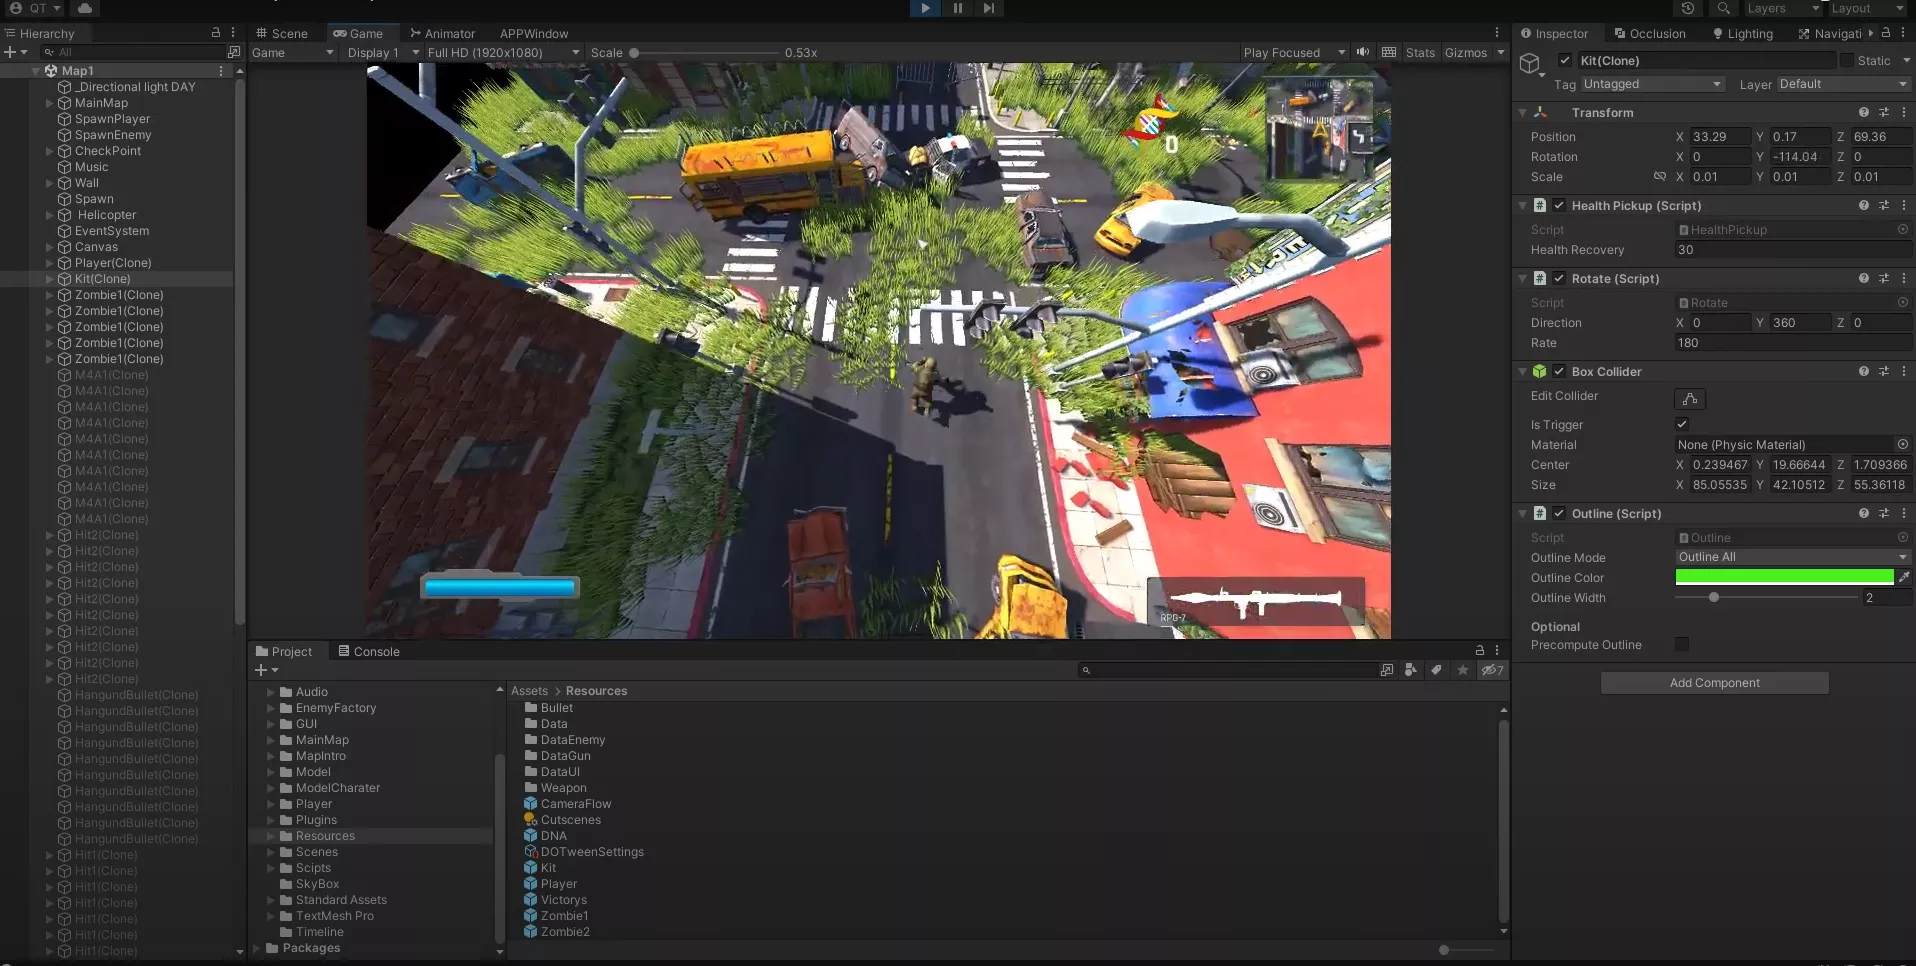Screen dimensions: 1916x966
Task: Disable the Rotate script checkbox
Action: (1559, 278)
